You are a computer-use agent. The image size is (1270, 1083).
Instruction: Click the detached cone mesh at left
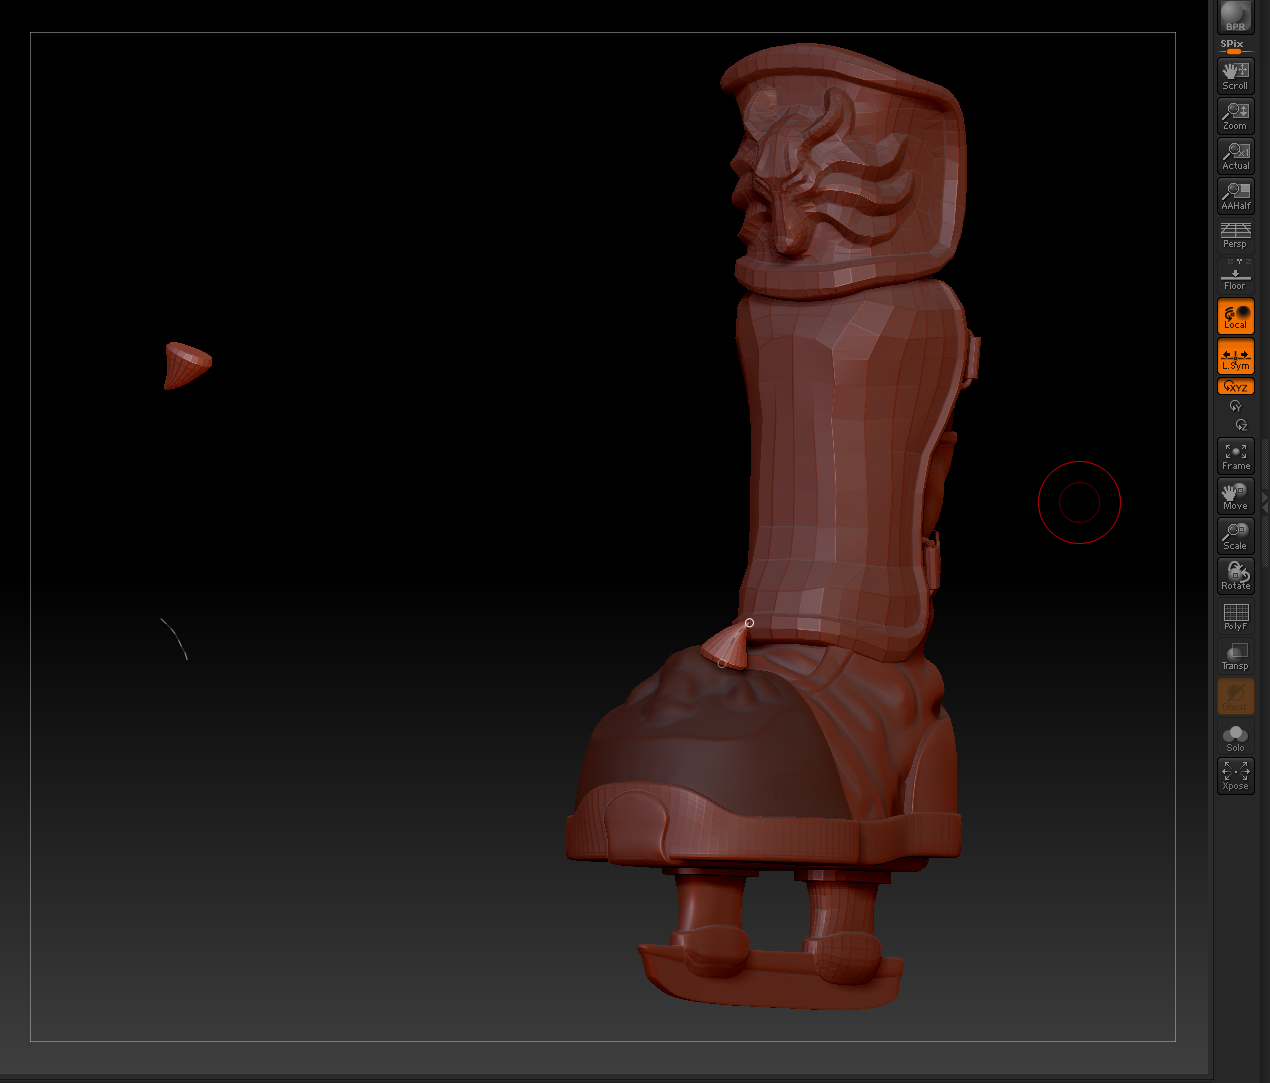click(187, 365)
